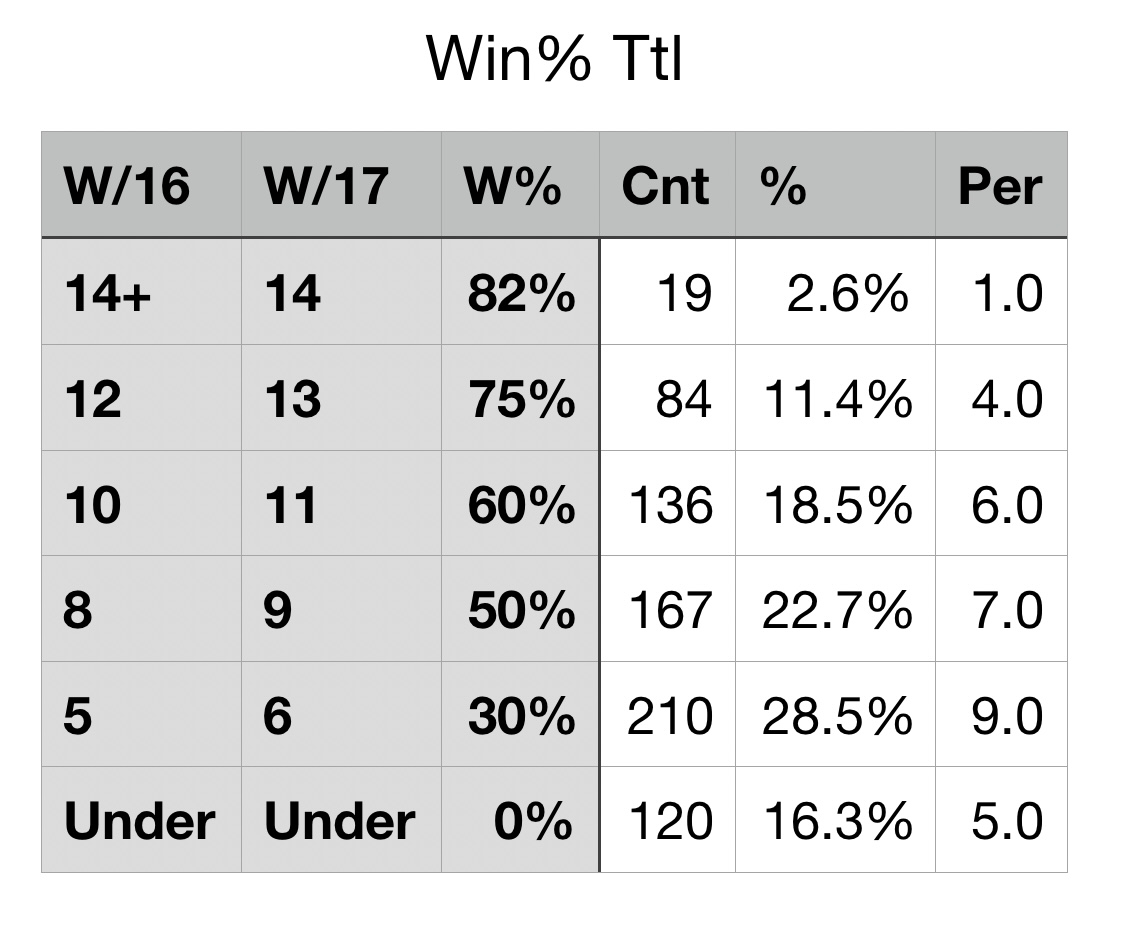Select the Per cell showing 9.0
The width and height of the screenshot is (1122, 948).
pyautogui.click(x=1006, y=717)
